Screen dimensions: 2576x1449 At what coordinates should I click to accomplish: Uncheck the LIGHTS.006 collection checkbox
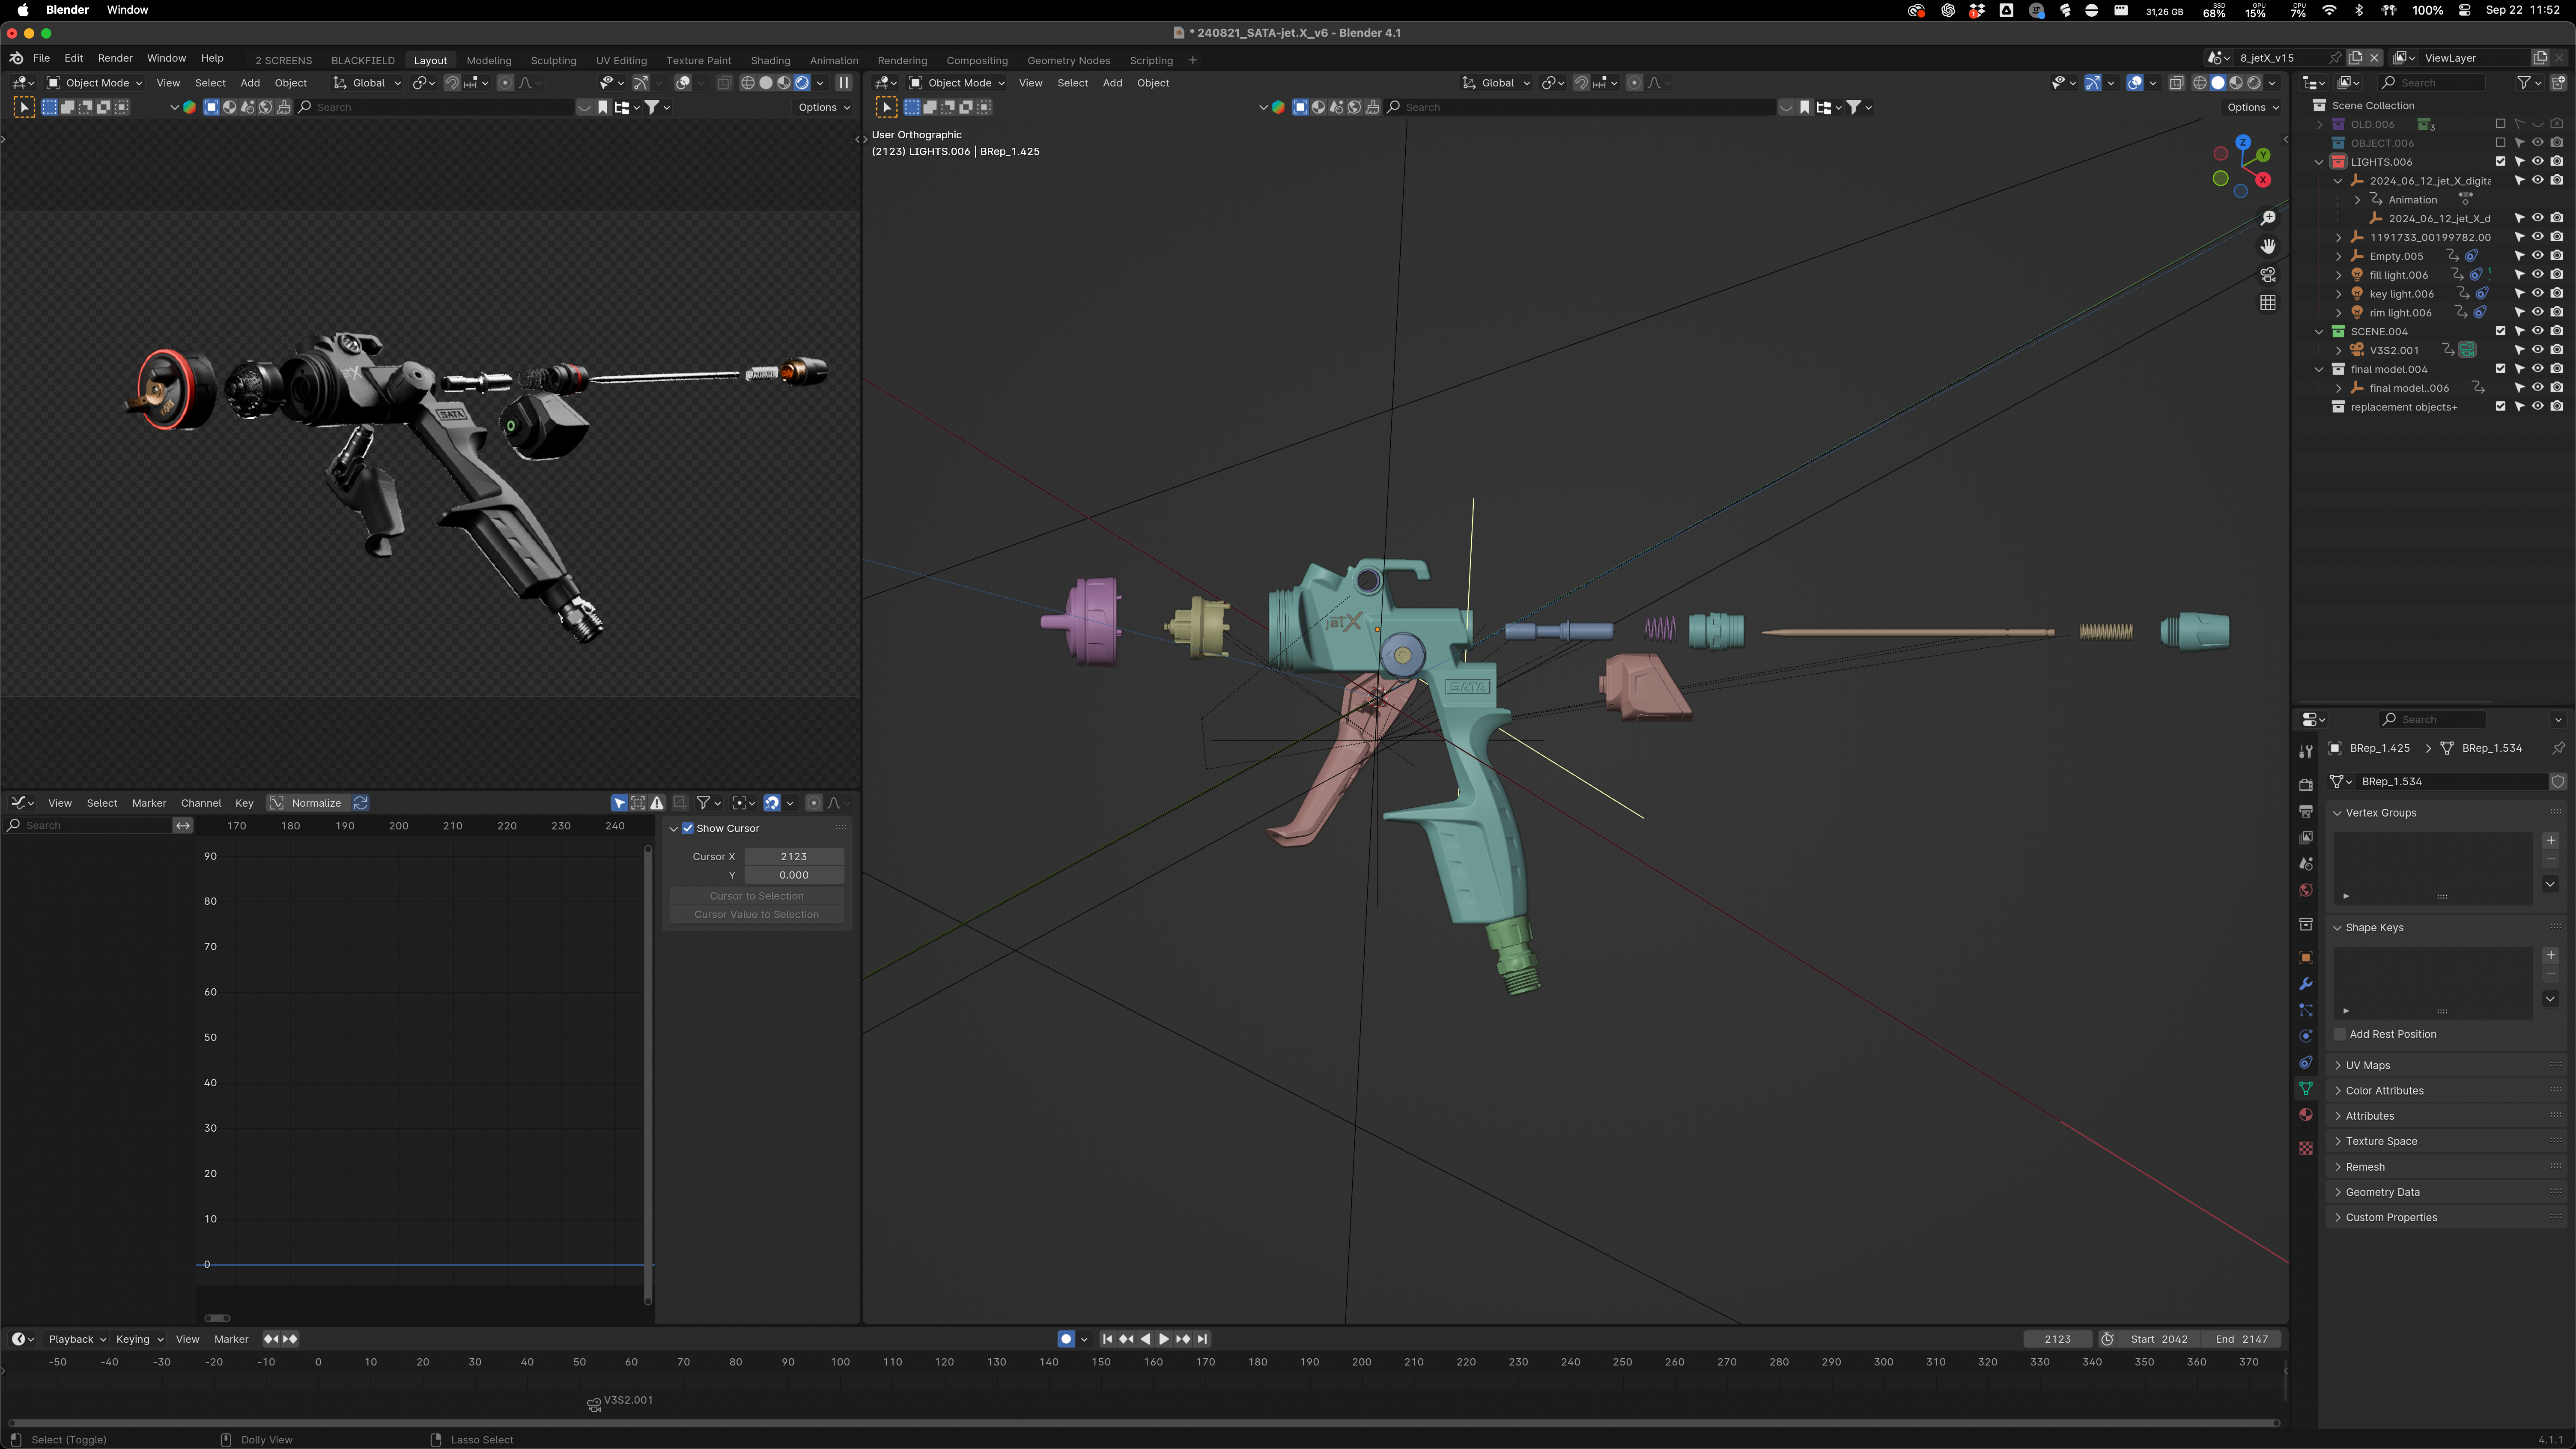[x=2501, y=162]
